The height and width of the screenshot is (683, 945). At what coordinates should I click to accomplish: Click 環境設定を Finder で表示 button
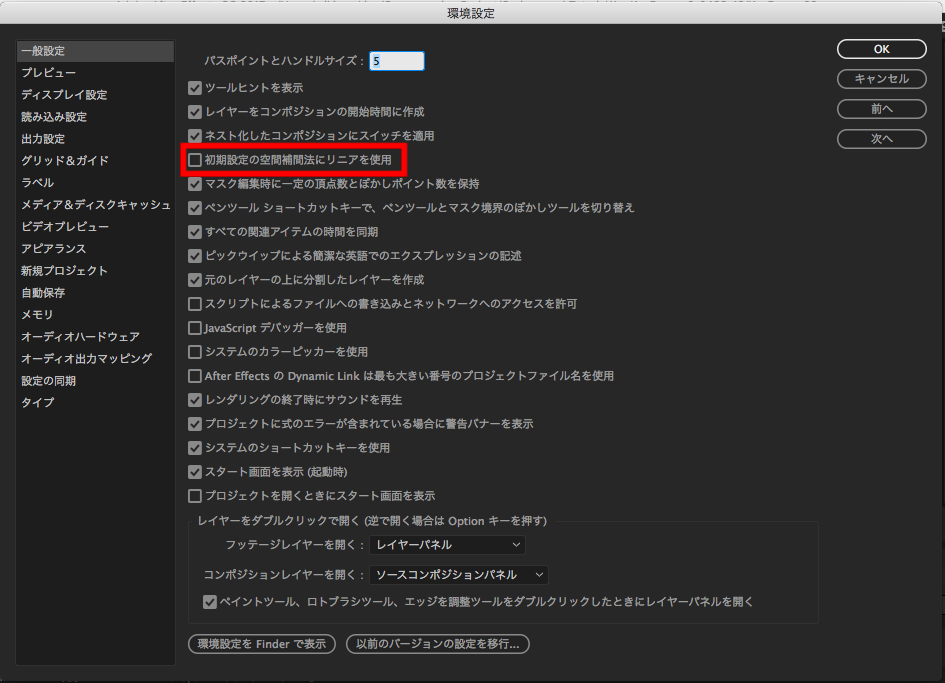coord(262,644)
